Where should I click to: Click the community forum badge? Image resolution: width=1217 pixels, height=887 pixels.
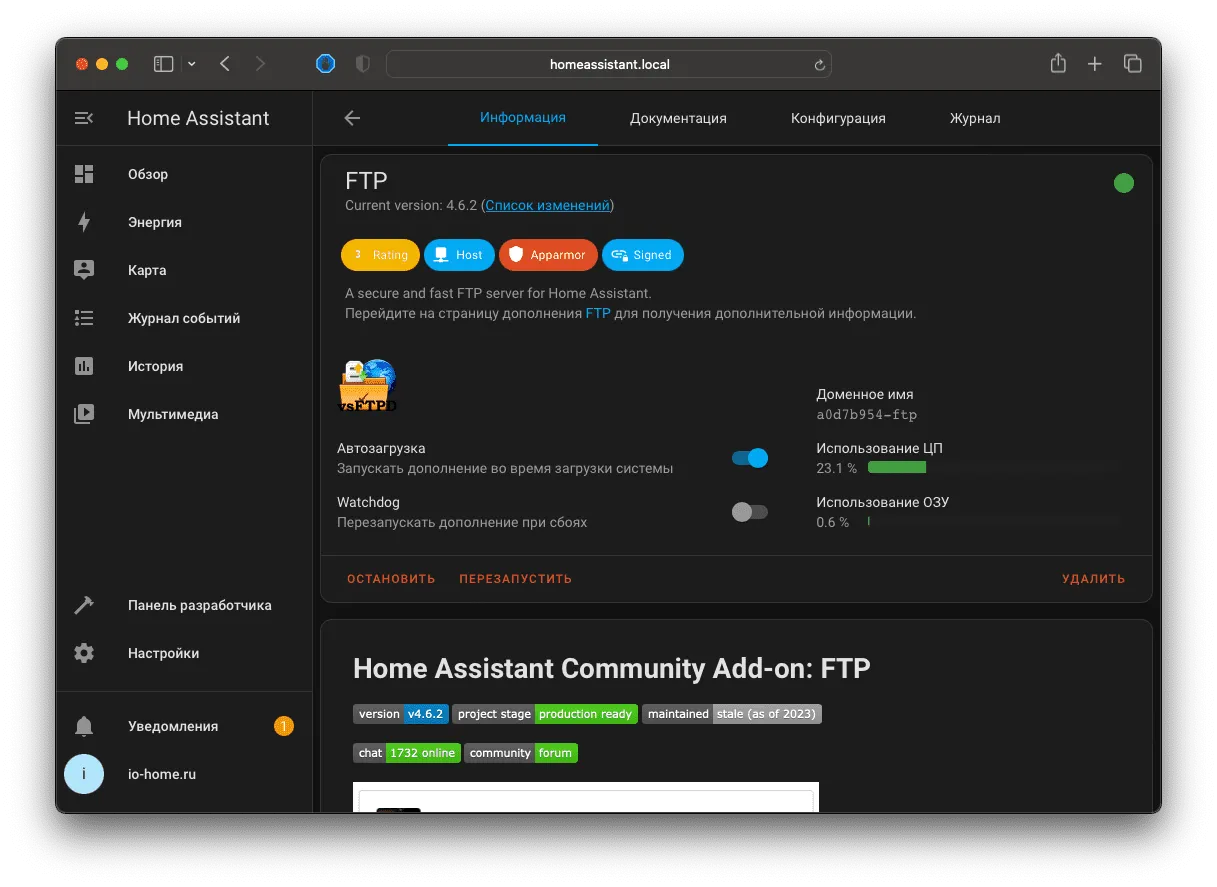[521, 752]
